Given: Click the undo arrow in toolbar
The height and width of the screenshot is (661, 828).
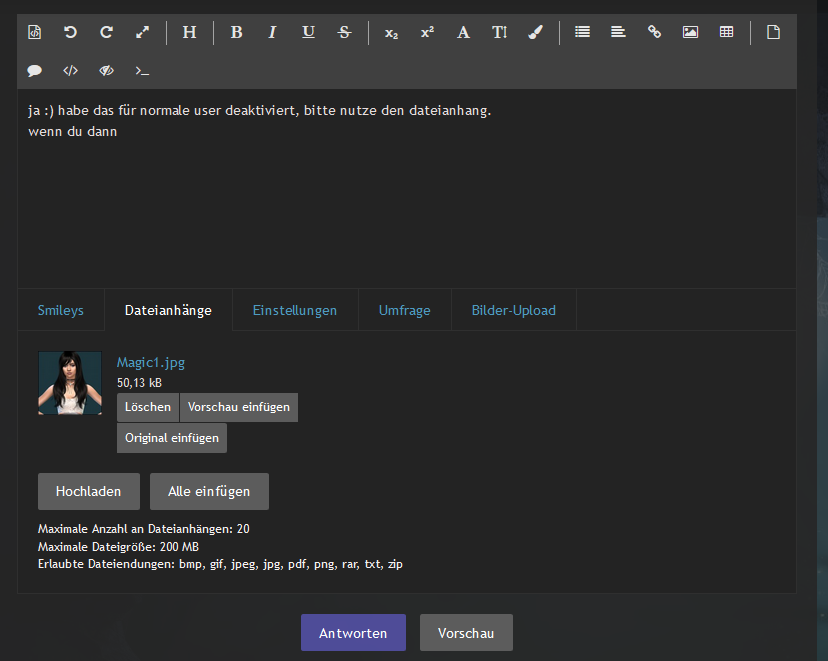Looking at the screenshot, I should (70, 32).
